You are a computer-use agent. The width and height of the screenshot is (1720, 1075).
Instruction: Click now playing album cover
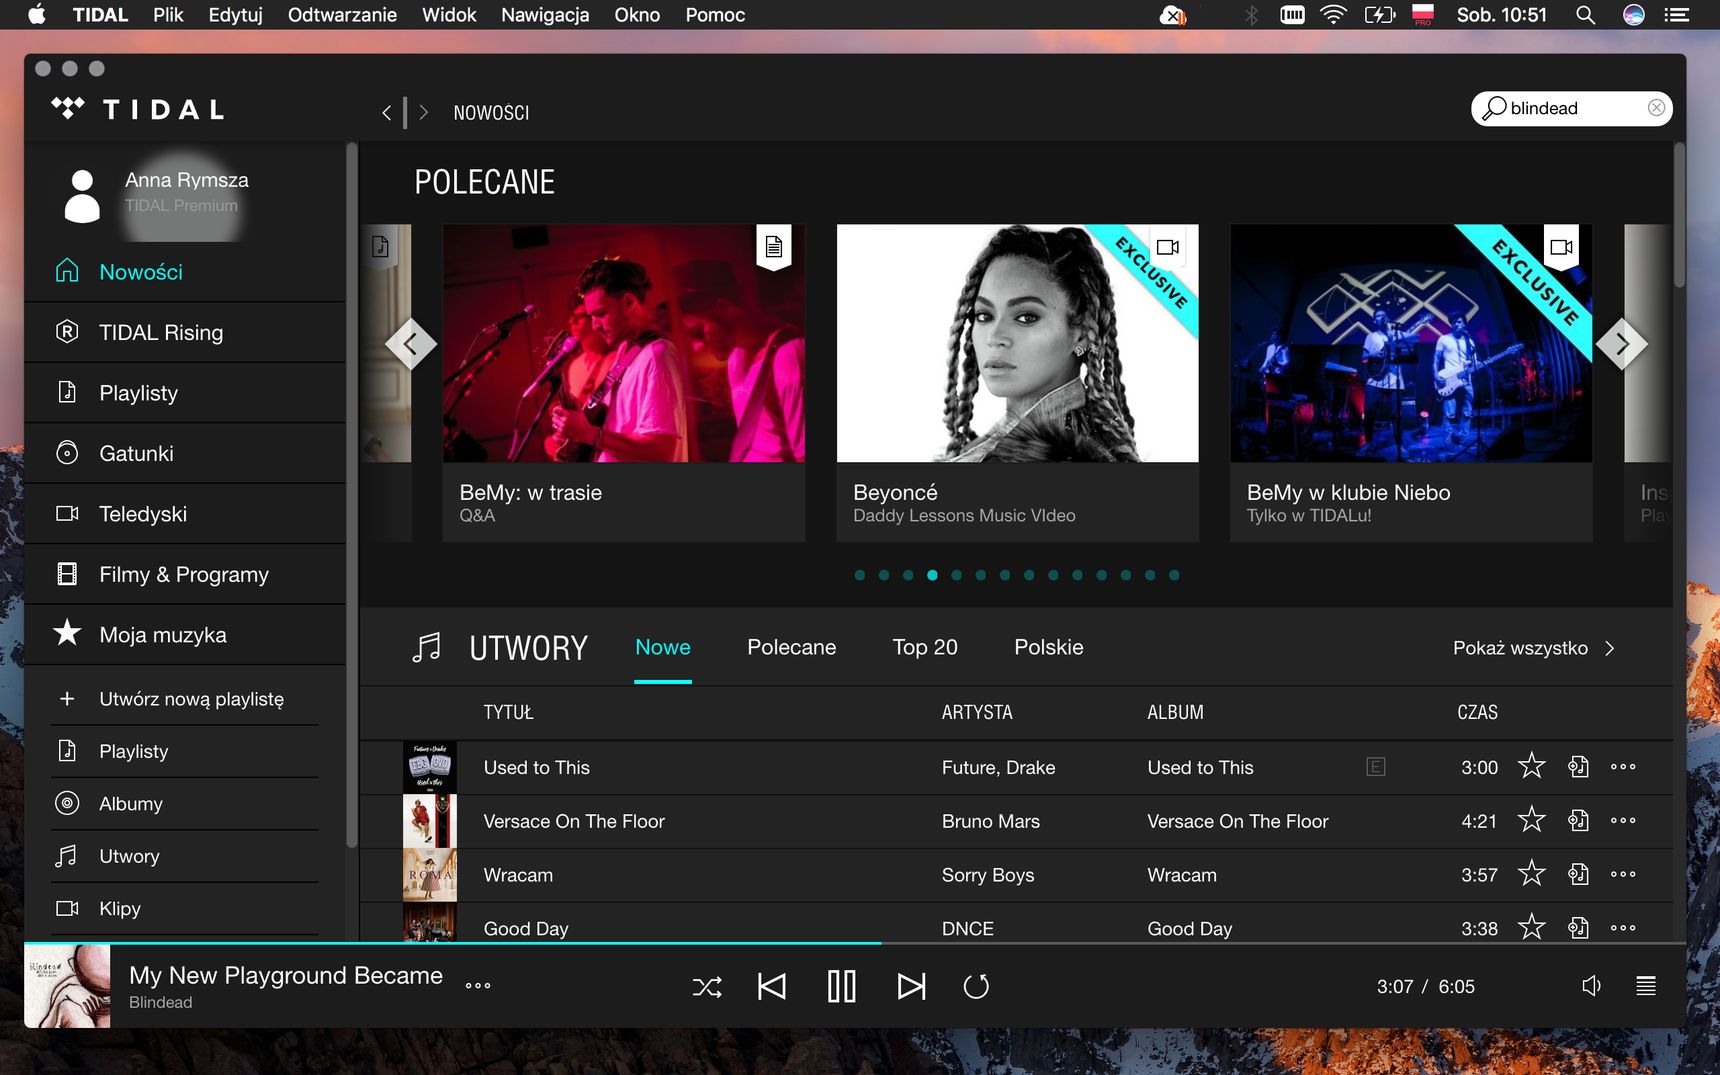[67, 986]
